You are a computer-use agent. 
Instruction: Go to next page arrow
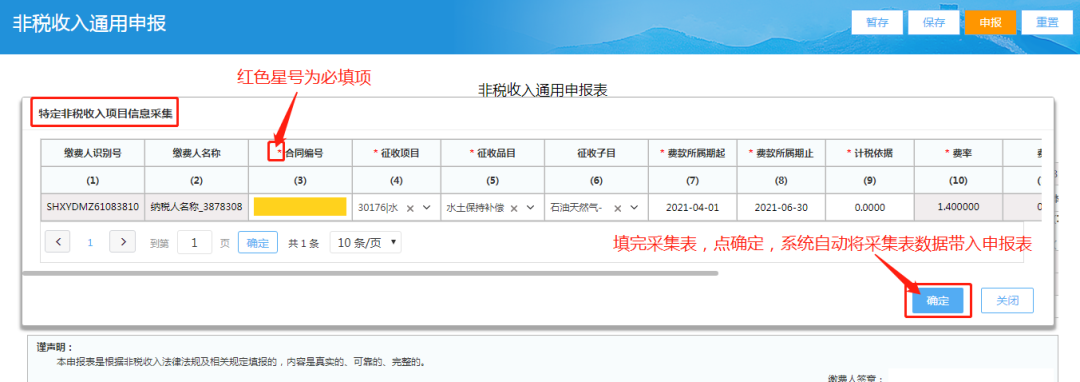pos(123,242)
